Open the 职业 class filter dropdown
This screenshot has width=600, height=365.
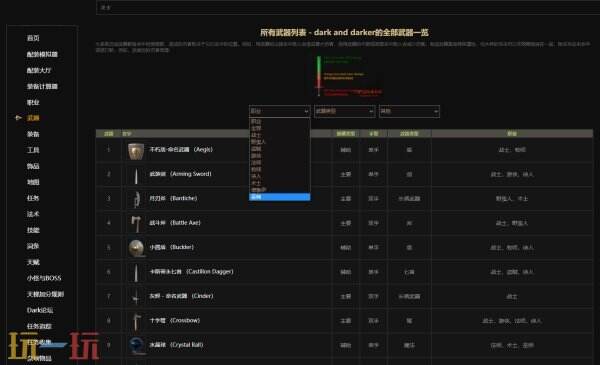click(x=279, y=111)
